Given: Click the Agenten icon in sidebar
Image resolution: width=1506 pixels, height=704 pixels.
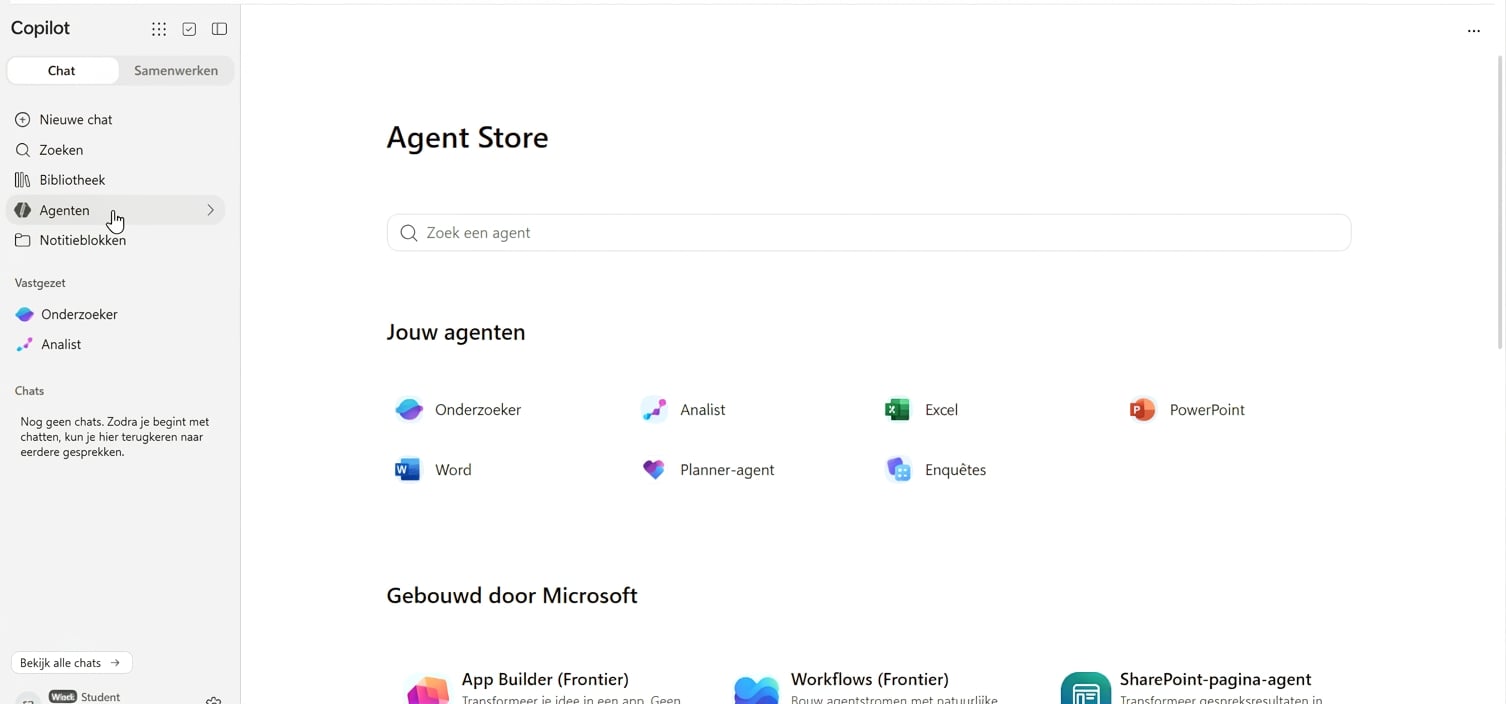Looking at the screenshot, I should click(x=22, y=210).
